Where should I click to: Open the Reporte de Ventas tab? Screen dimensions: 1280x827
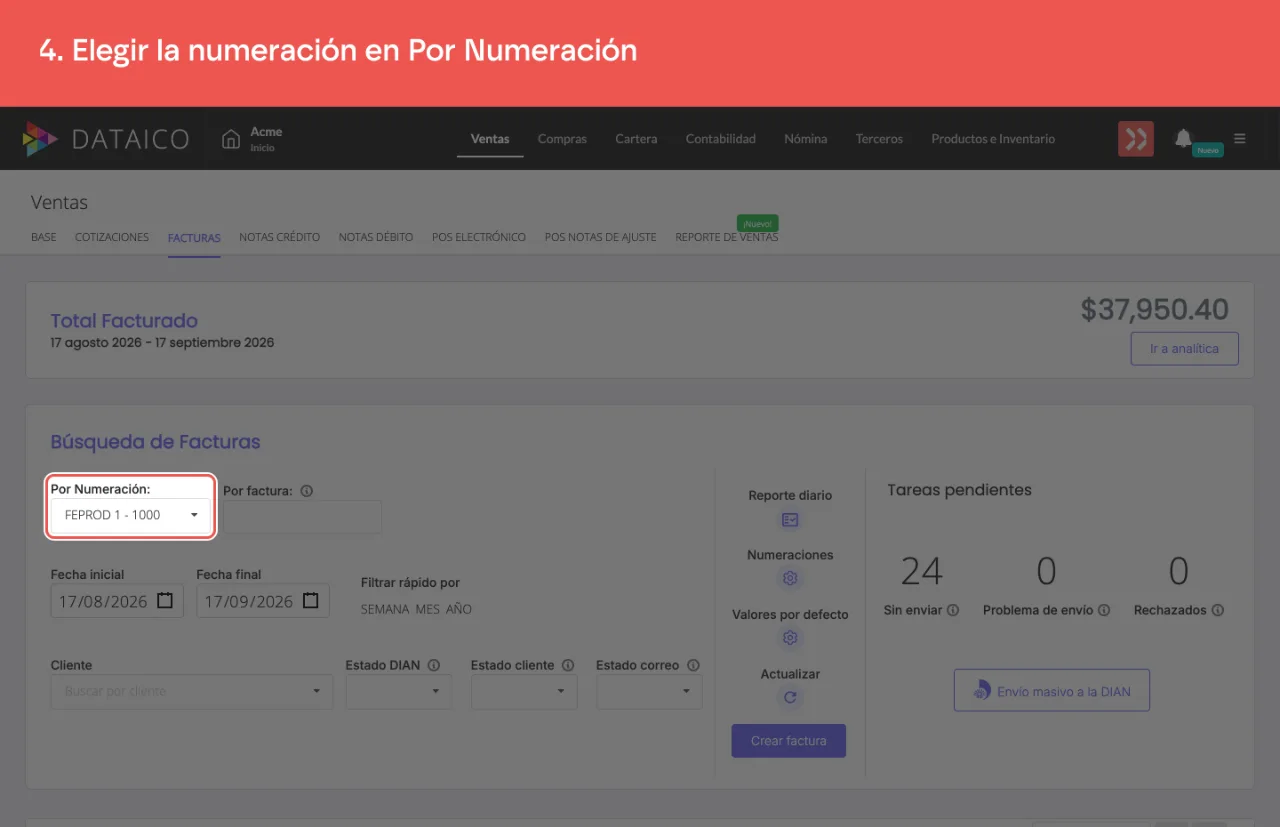(727, 237)
